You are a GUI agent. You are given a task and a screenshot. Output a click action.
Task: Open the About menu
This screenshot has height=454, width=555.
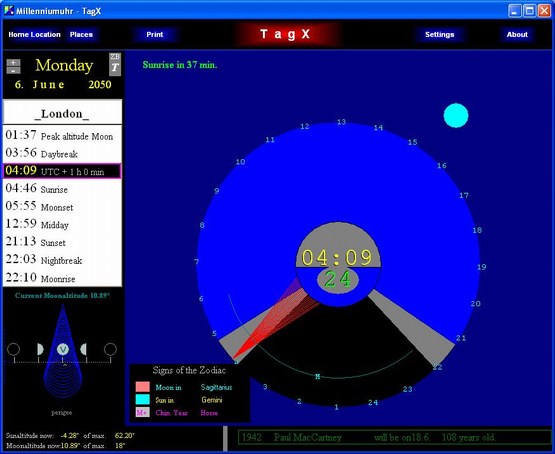tap(517, 35)
